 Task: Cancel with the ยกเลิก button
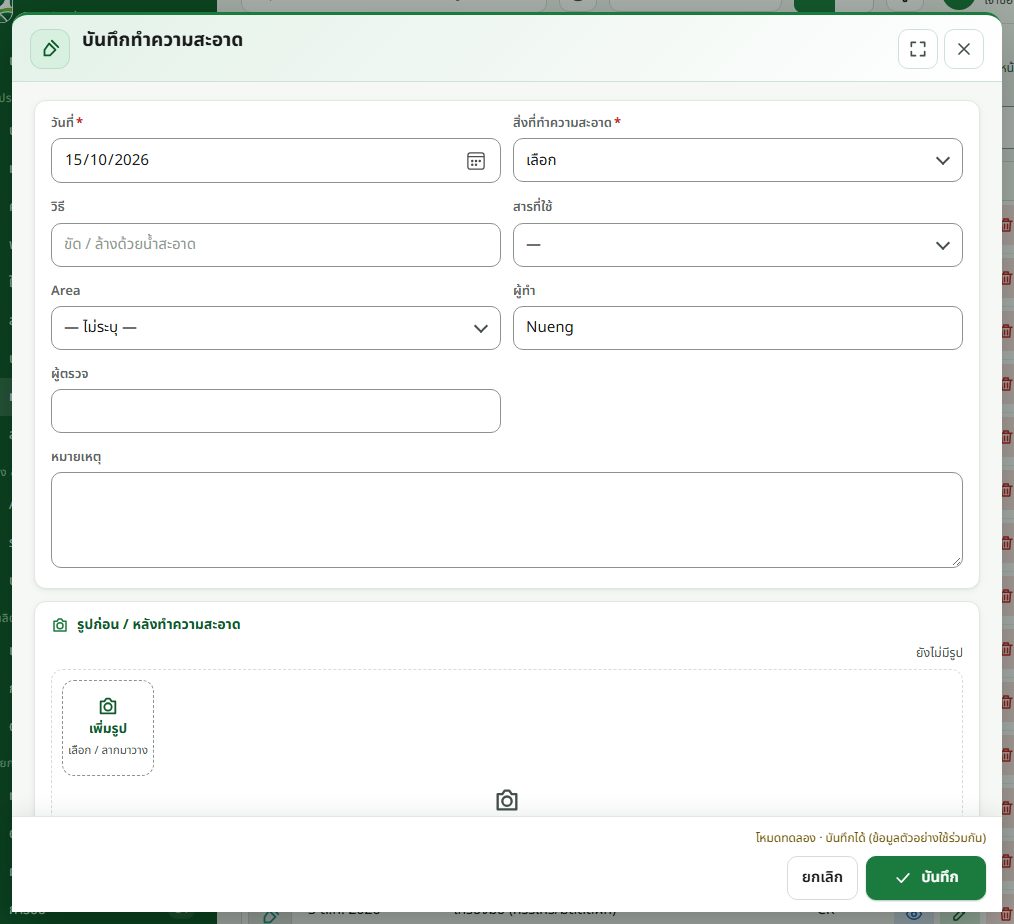pyautogui.click(x=822, y=877)
